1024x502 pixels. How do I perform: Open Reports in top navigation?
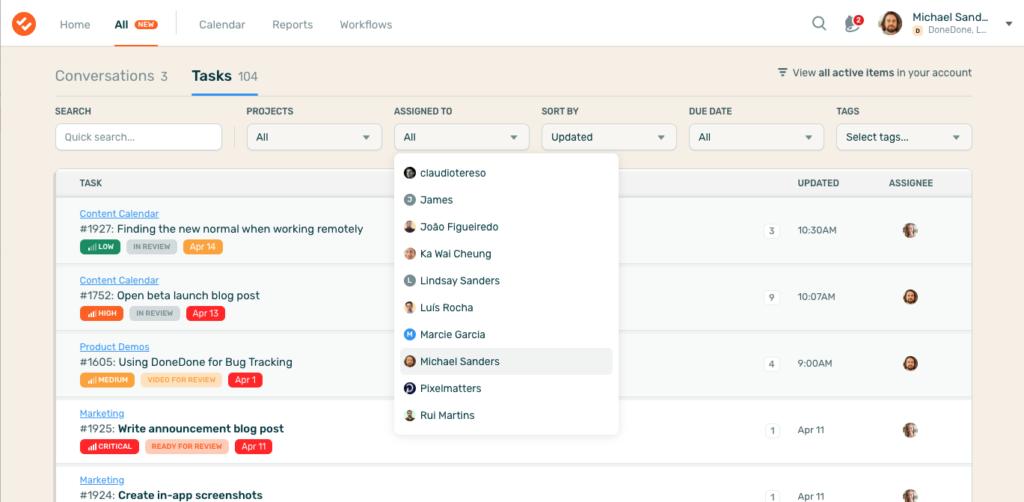pyautogui.click(x=293, y=25)
